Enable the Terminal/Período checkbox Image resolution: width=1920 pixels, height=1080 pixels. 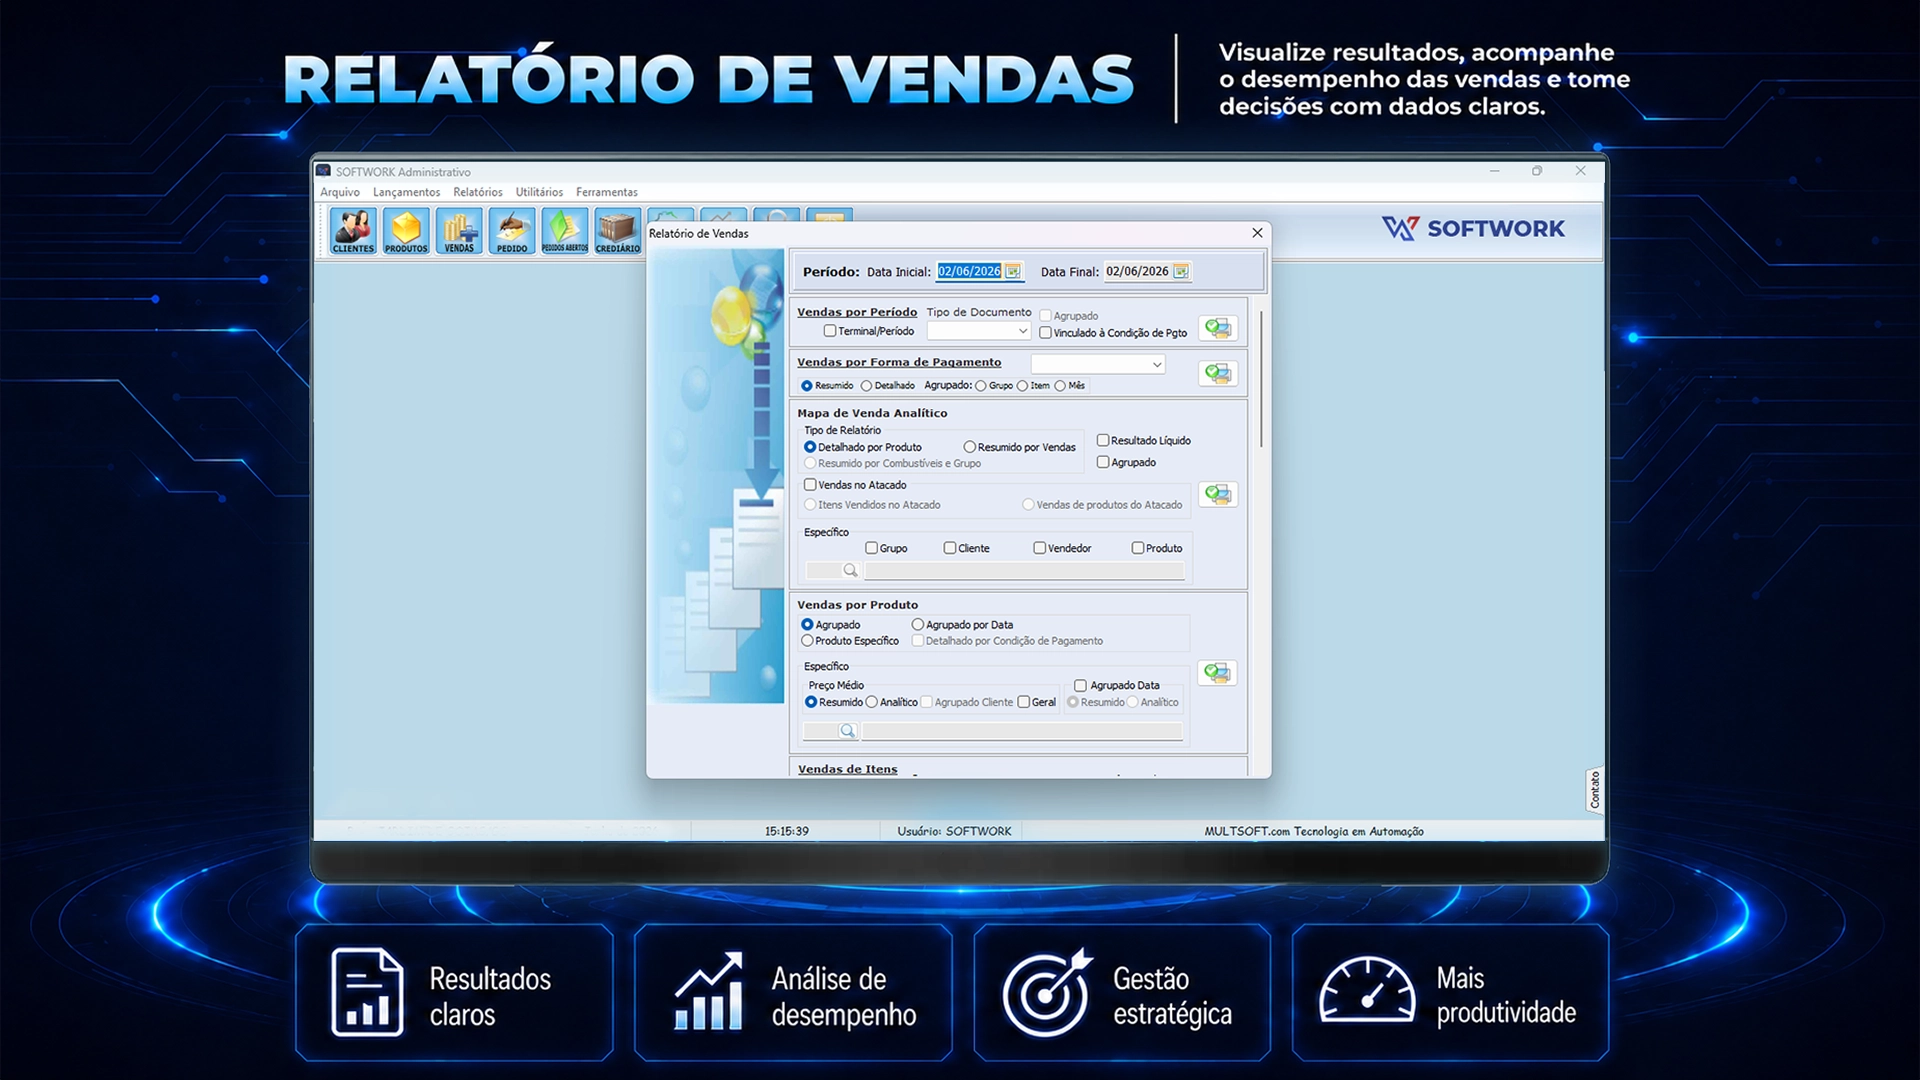(830, 331)
